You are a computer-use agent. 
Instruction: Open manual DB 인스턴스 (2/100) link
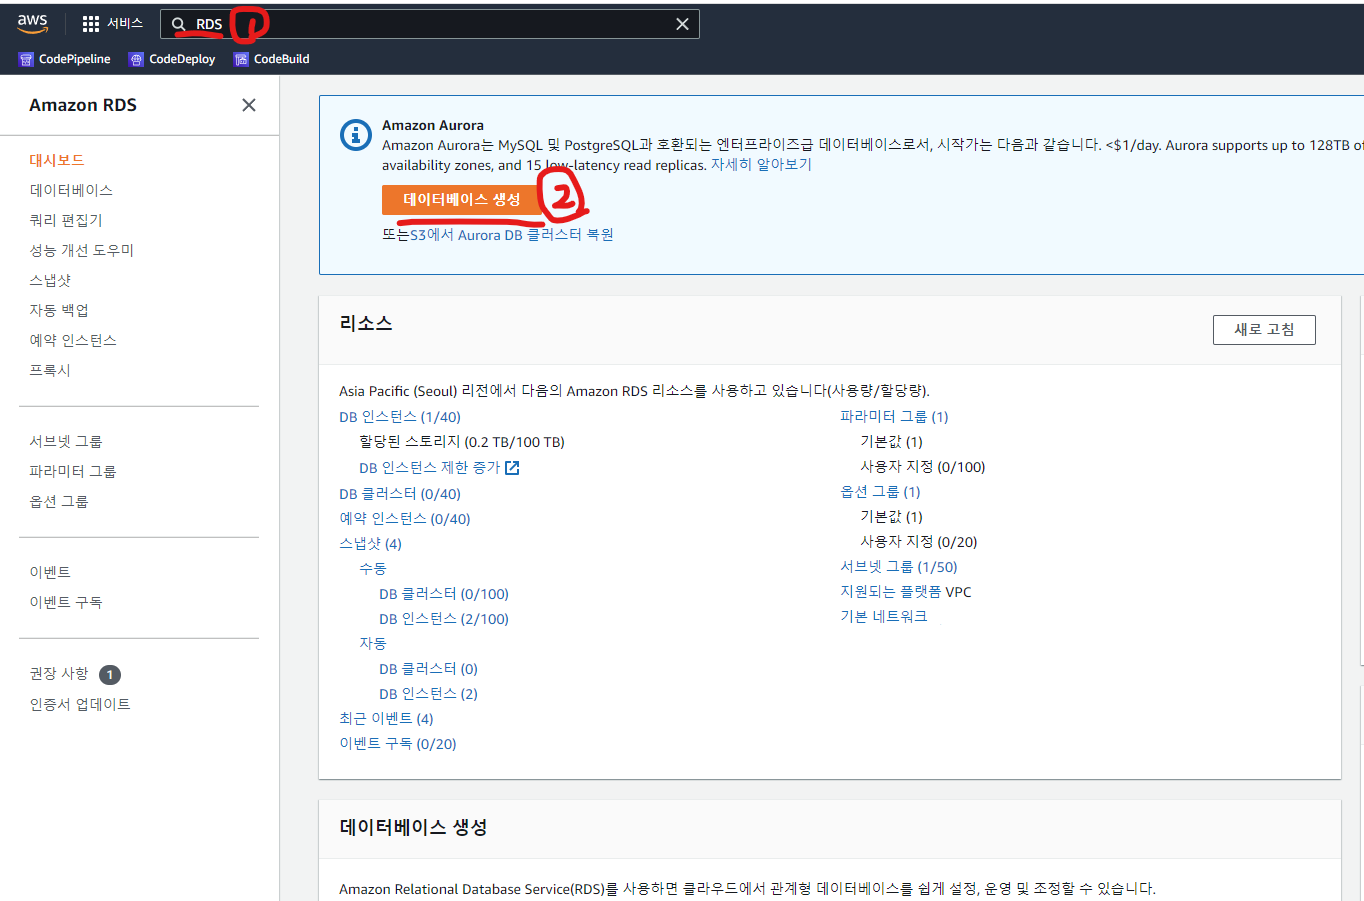(444, 619)
